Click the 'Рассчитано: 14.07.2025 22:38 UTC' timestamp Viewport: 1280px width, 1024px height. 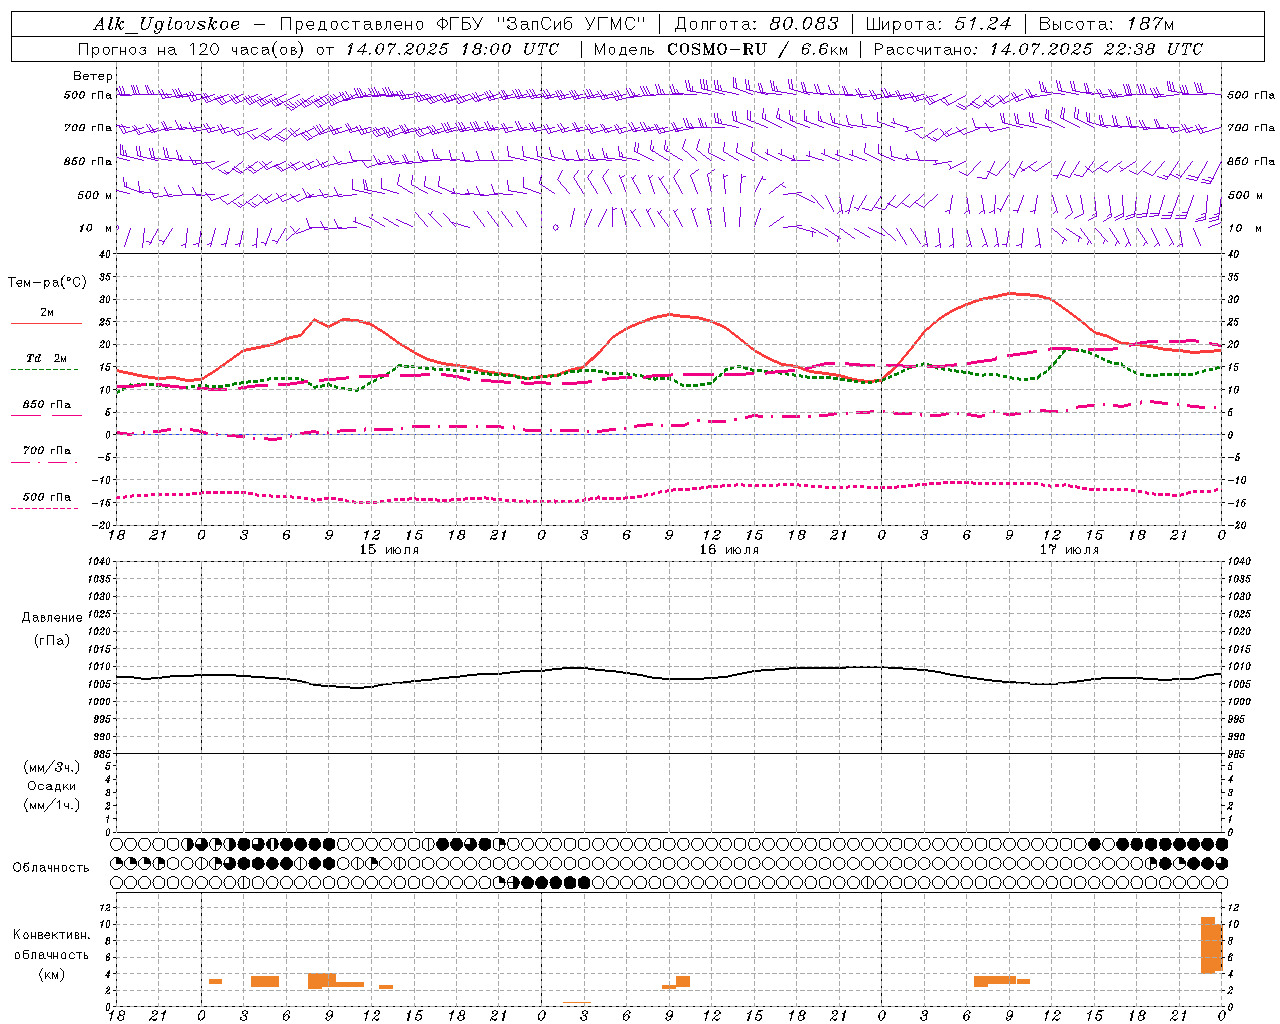pyautogui.click(x=1039, y=49)
